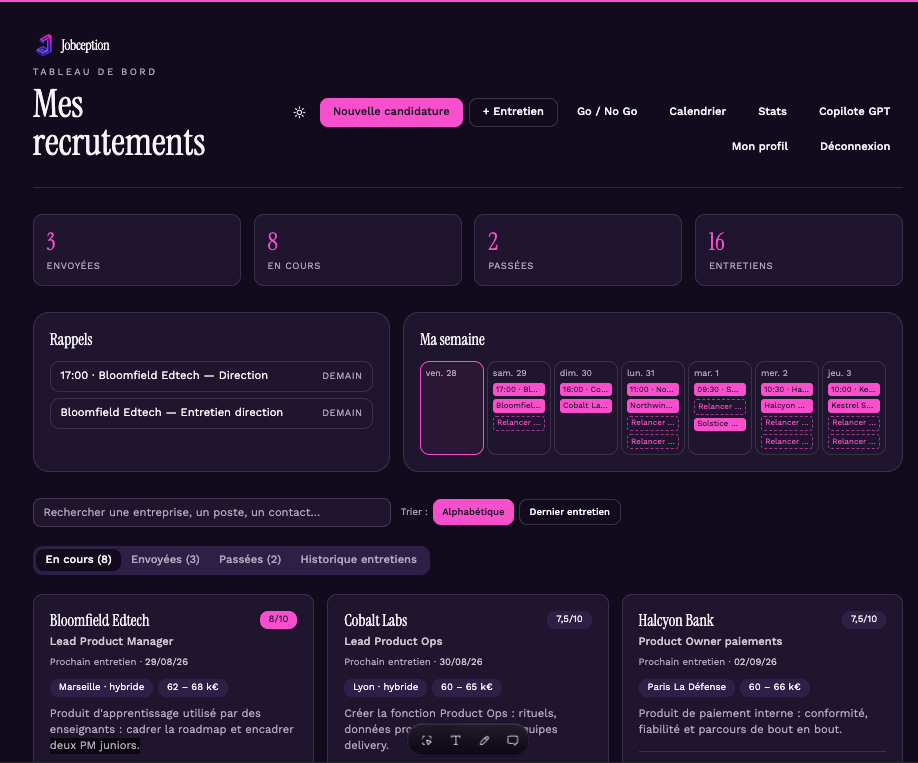Open the 3 Envoyées stat card

[137, 250]
